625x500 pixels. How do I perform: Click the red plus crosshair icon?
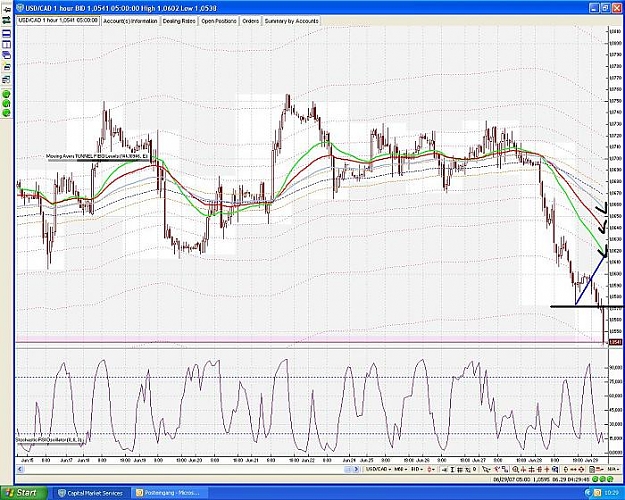coord(546,469)
